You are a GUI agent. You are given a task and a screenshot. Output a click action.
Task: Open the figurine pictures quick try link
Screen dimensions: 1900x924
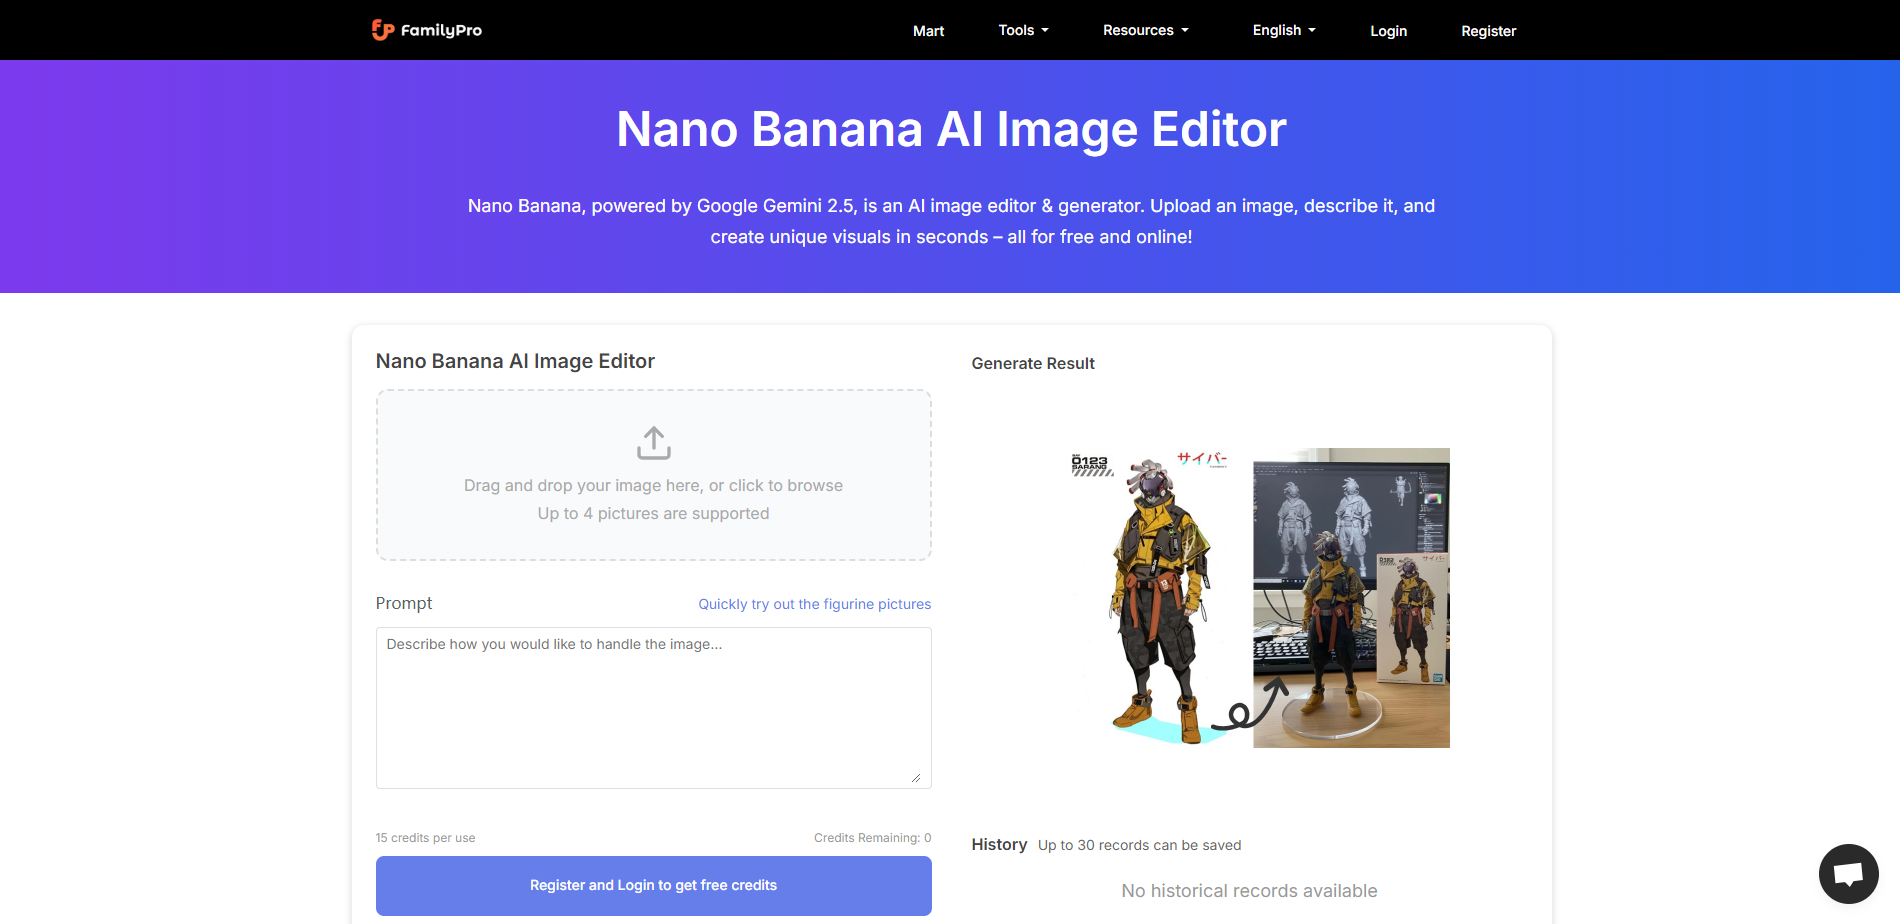click(813, 604)
